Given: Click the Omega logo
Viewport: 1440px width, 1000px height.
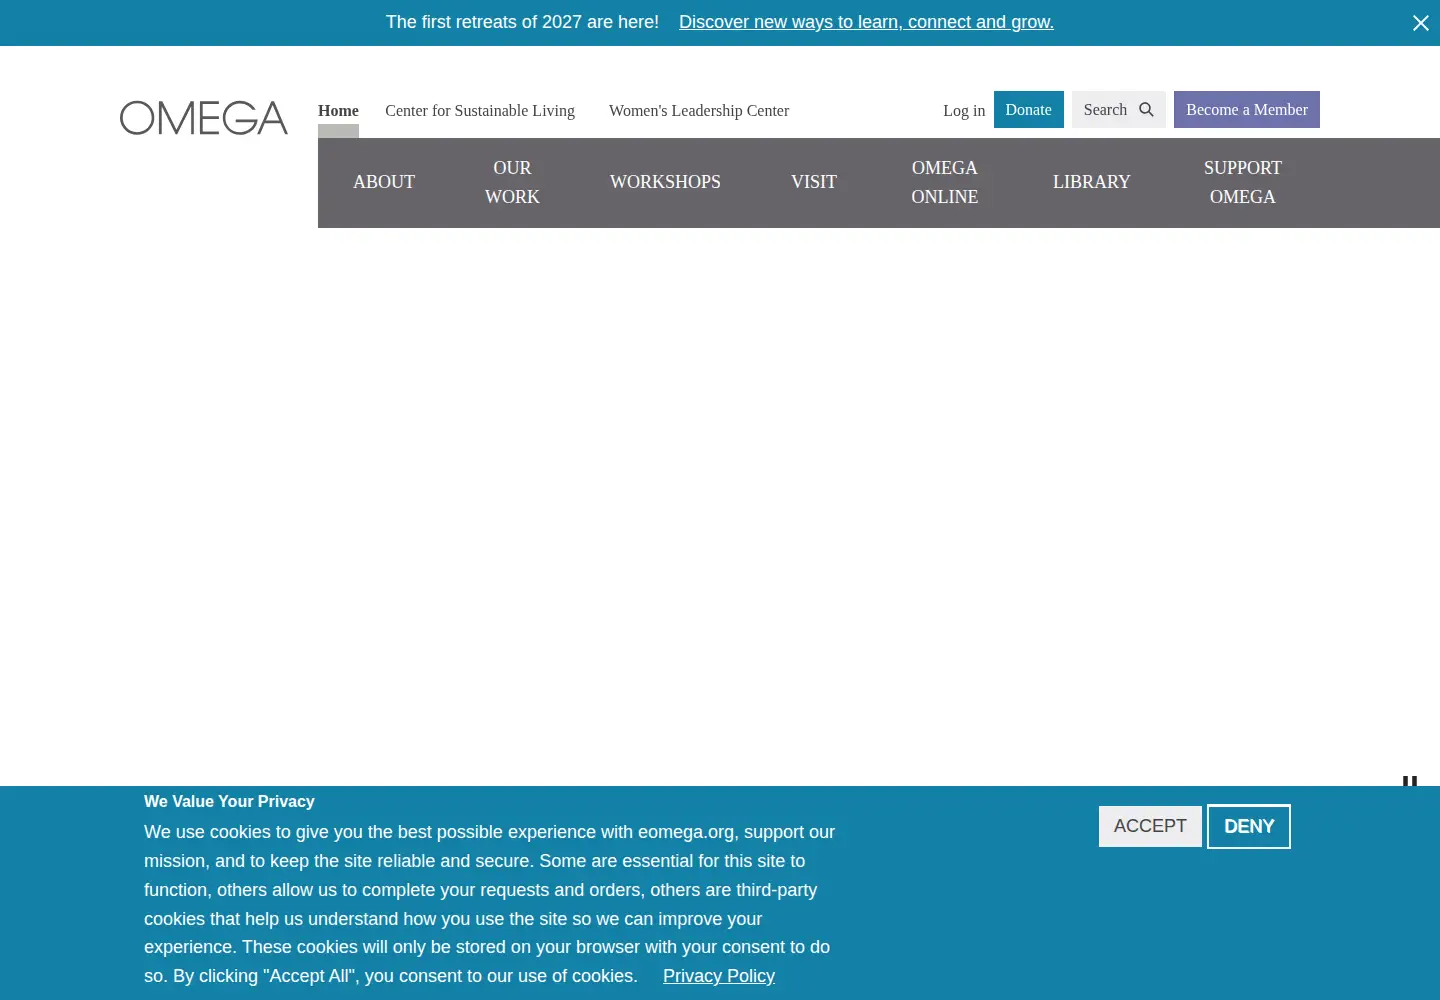Looking at the screenshot, I should pos(204,118).
